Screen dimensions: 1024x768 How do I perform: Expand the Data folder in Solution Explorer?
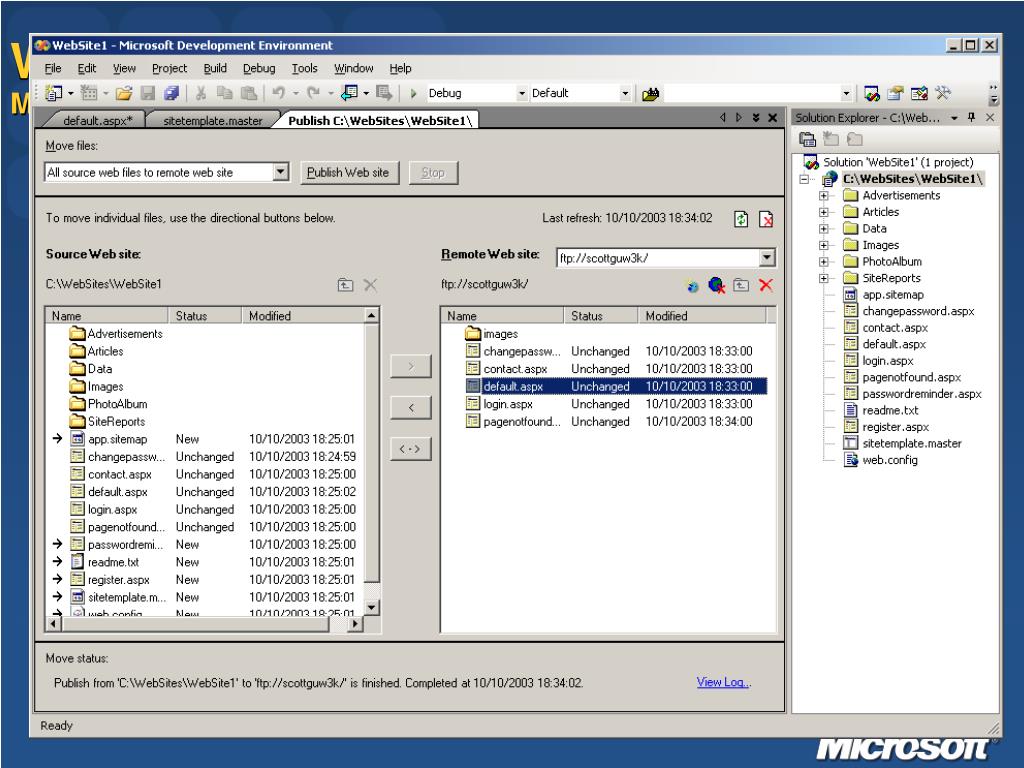point(824,229)
